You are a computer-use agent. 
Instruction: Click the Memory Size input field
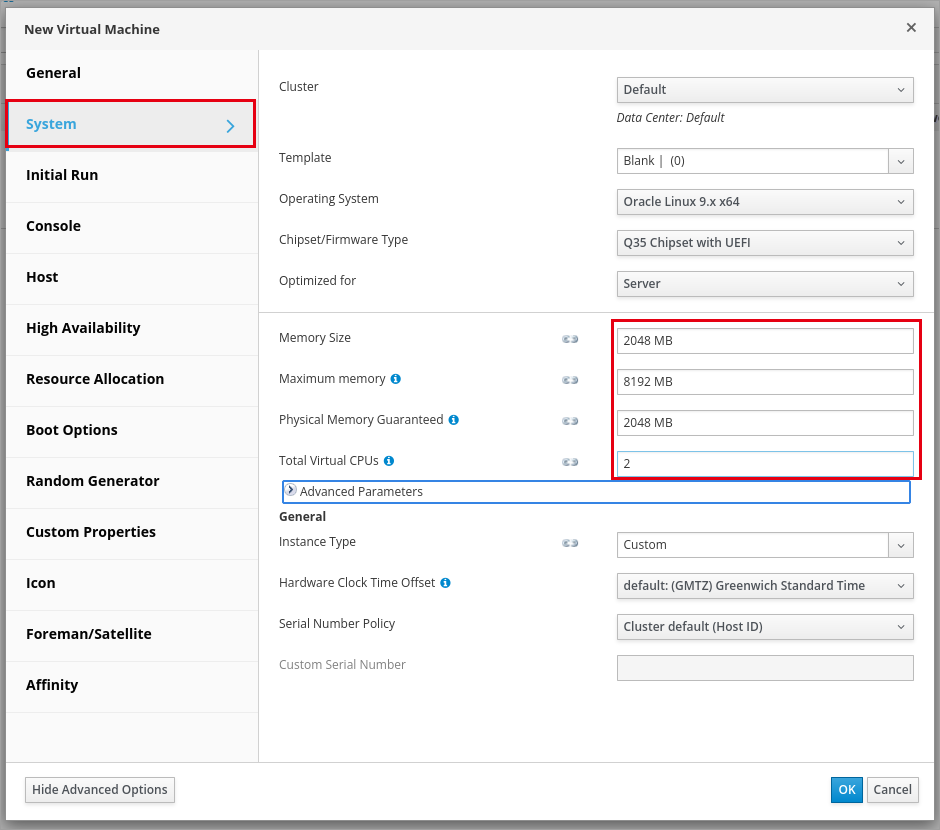click(765, 341)
